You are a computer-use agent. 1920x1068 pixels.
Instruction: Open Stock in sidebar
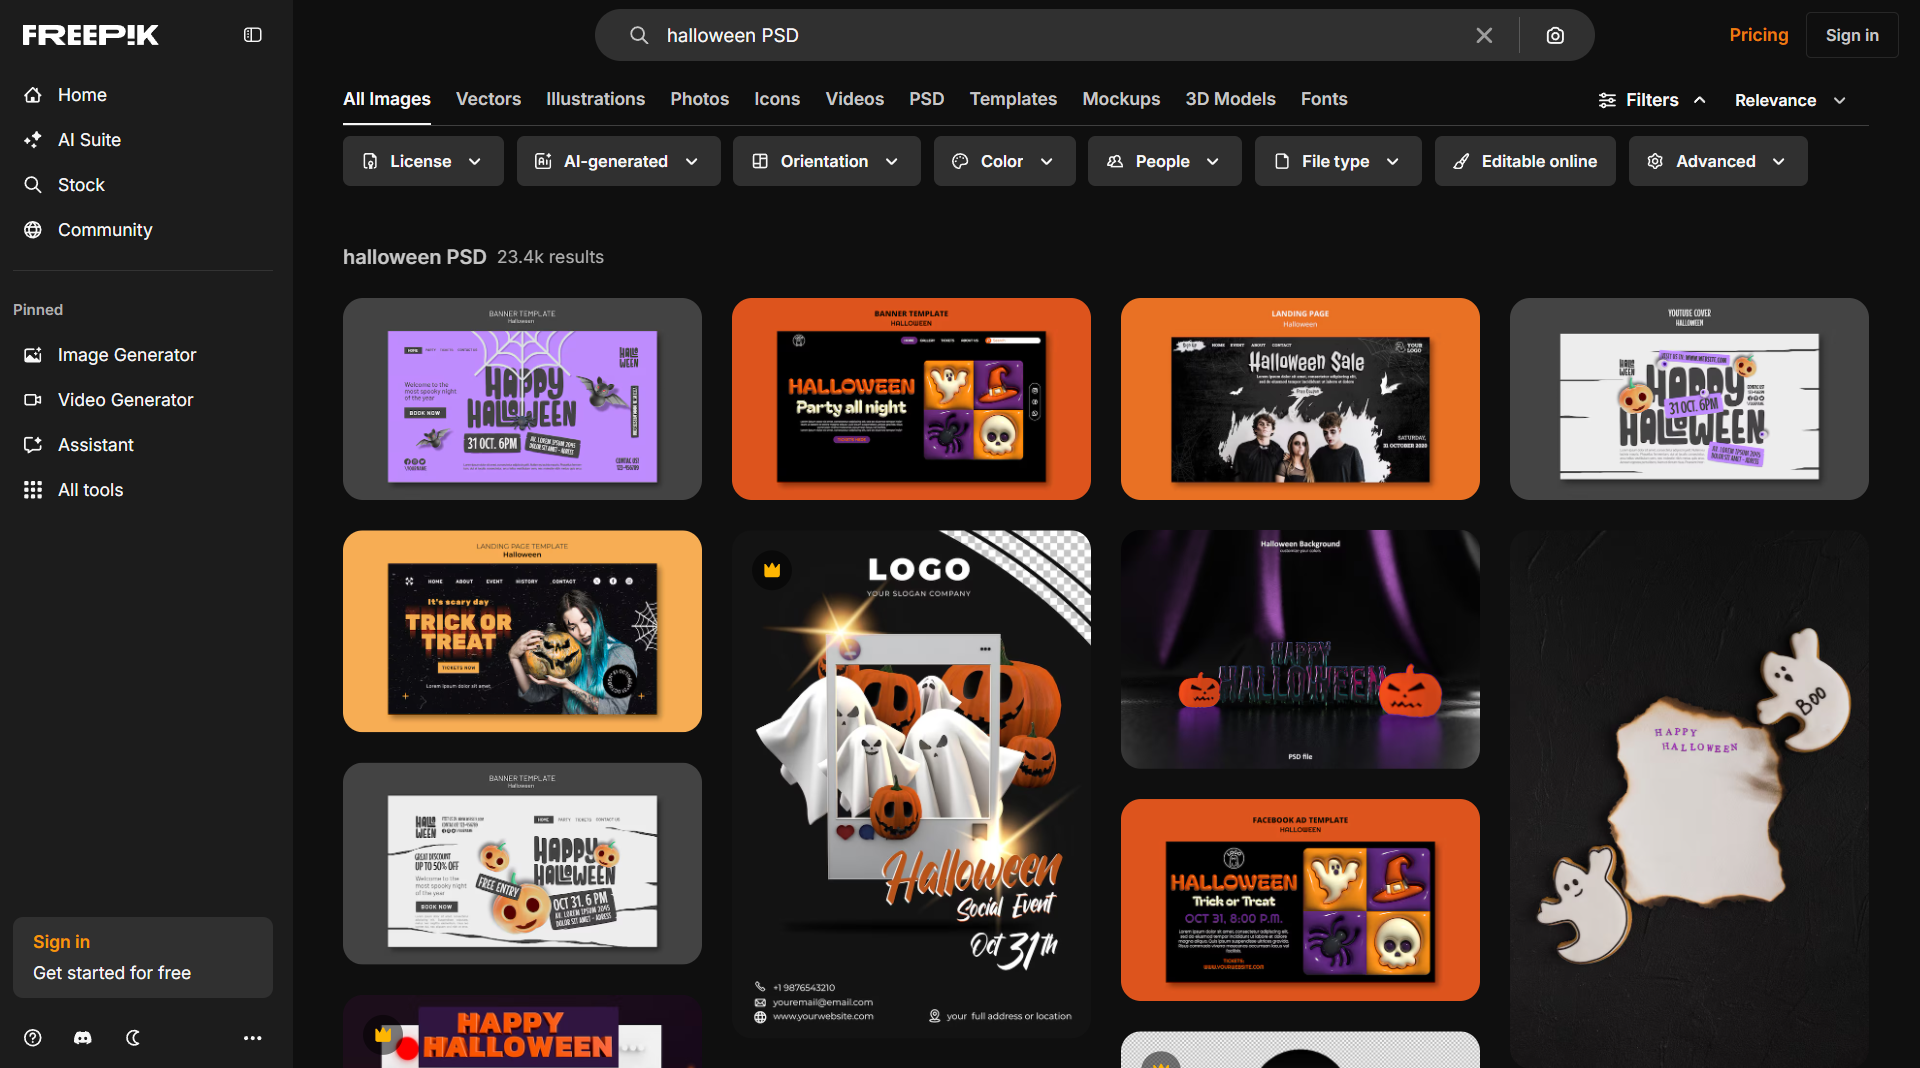click(81, 185)
